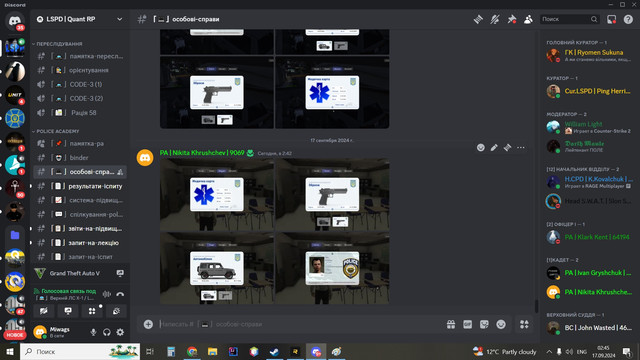Open apps launcher icon in message bar
Screen dimensions: 640x360
tap(524, 324)
